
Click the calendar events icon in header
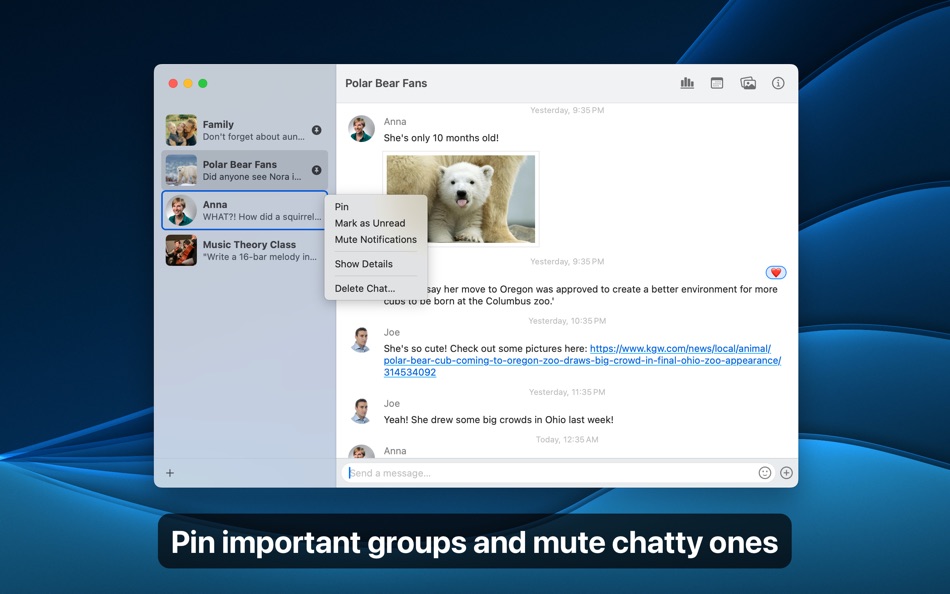pos(717,83)
